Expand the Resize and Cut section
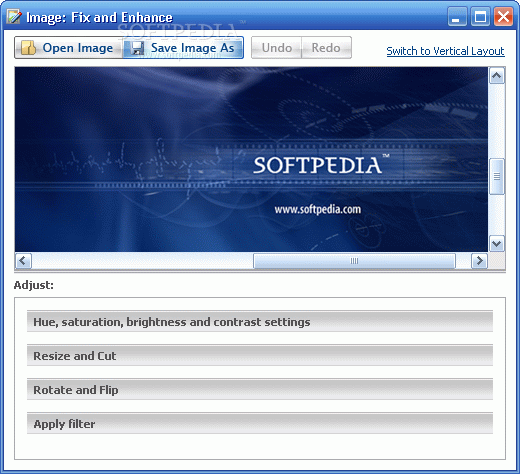This screenshot has height=474, width=520. 260,356
